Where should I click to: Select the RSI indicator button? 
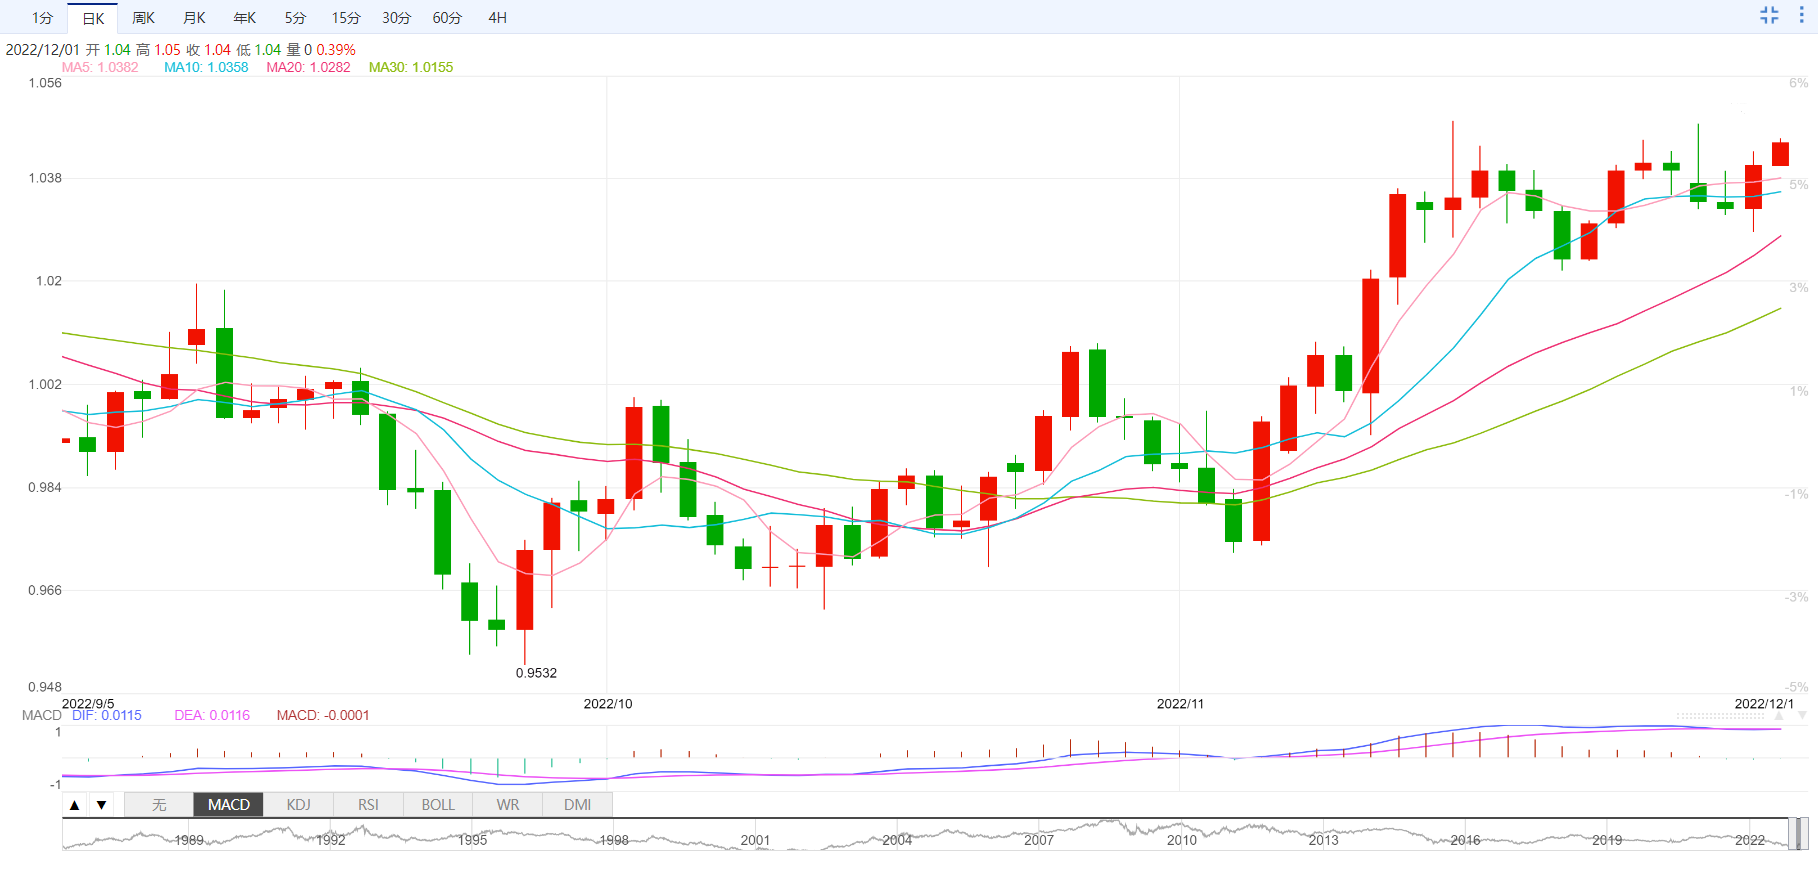(x=368, y=805)
